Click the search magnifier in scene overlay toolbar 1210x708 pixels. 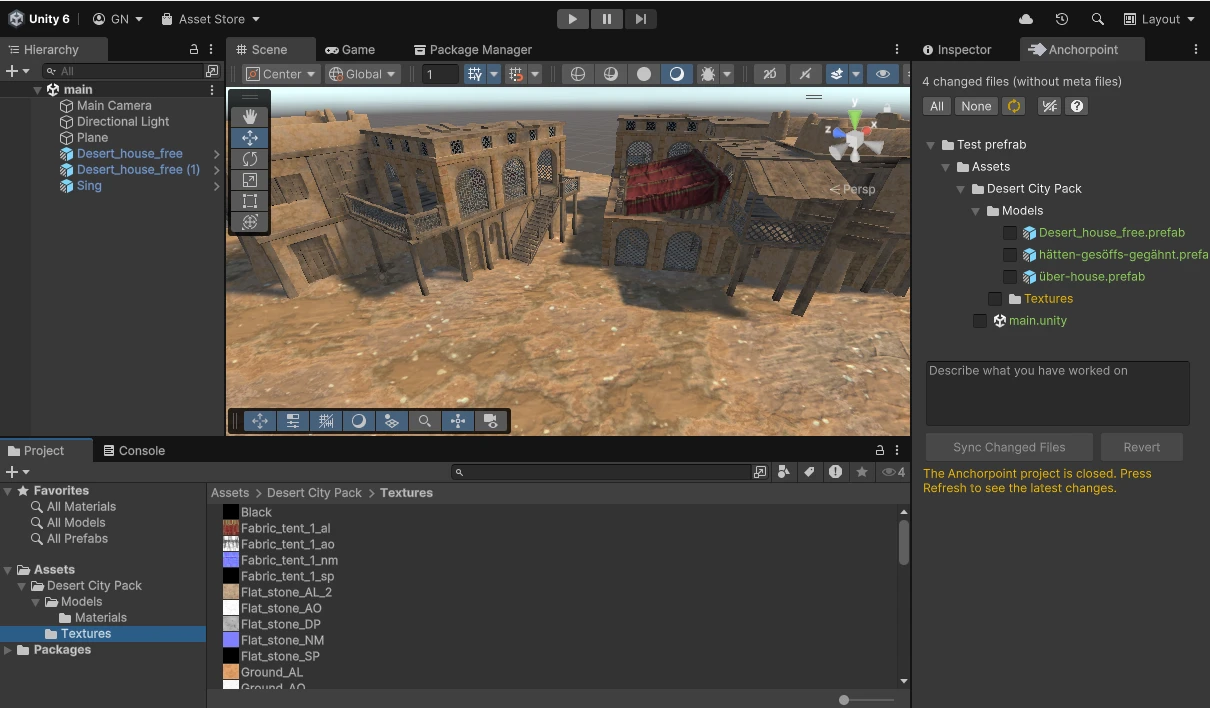[425, 421]
